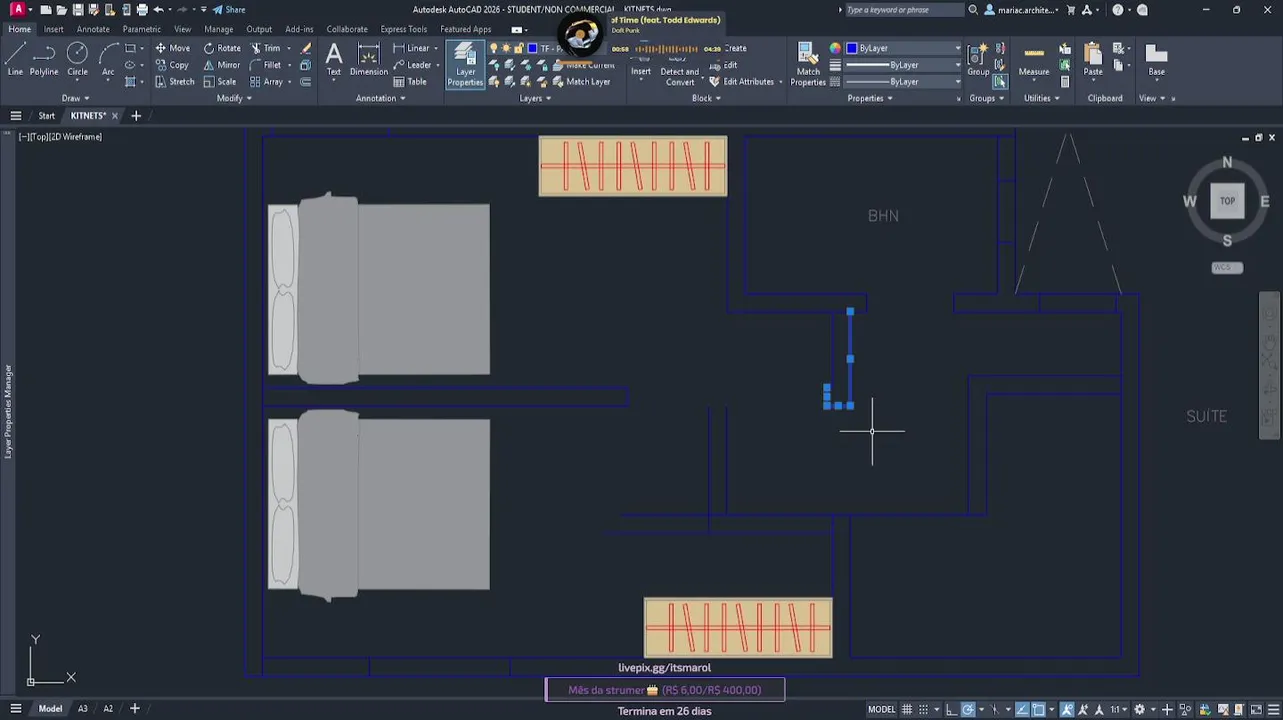Activate the Stretch command

pyautogui.click(x=175, y=82)
